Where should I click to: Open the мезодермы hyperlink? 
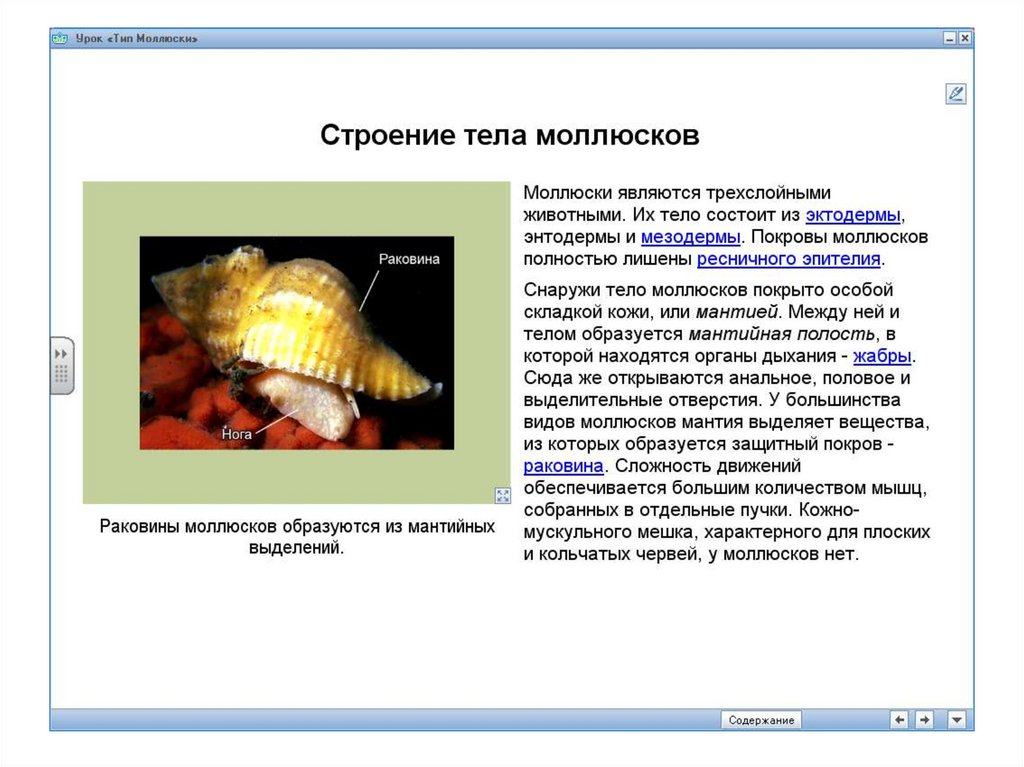click(x=690, y=237)
